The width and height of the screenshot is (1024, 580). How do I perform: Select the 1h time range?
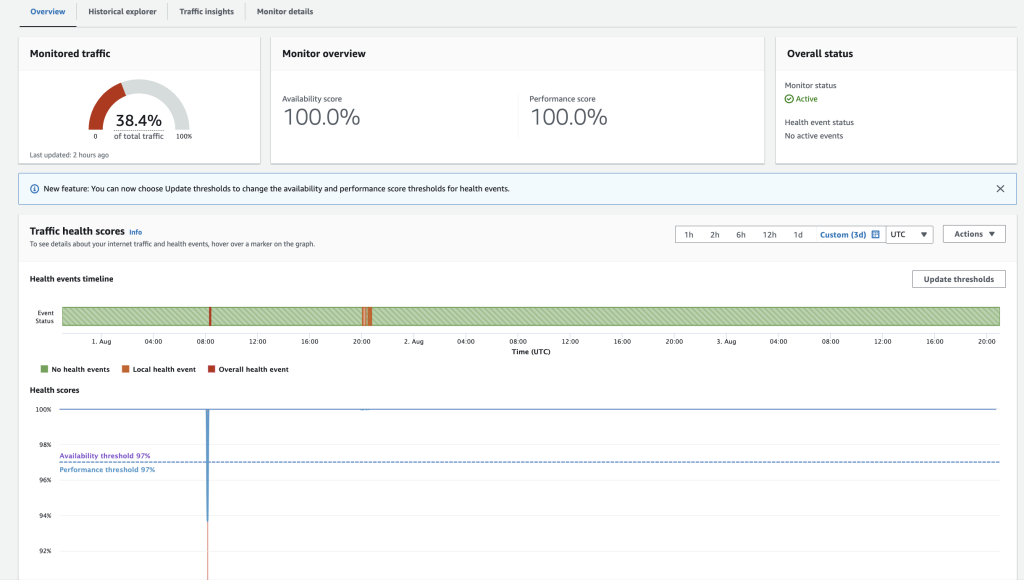coord(687,234)
